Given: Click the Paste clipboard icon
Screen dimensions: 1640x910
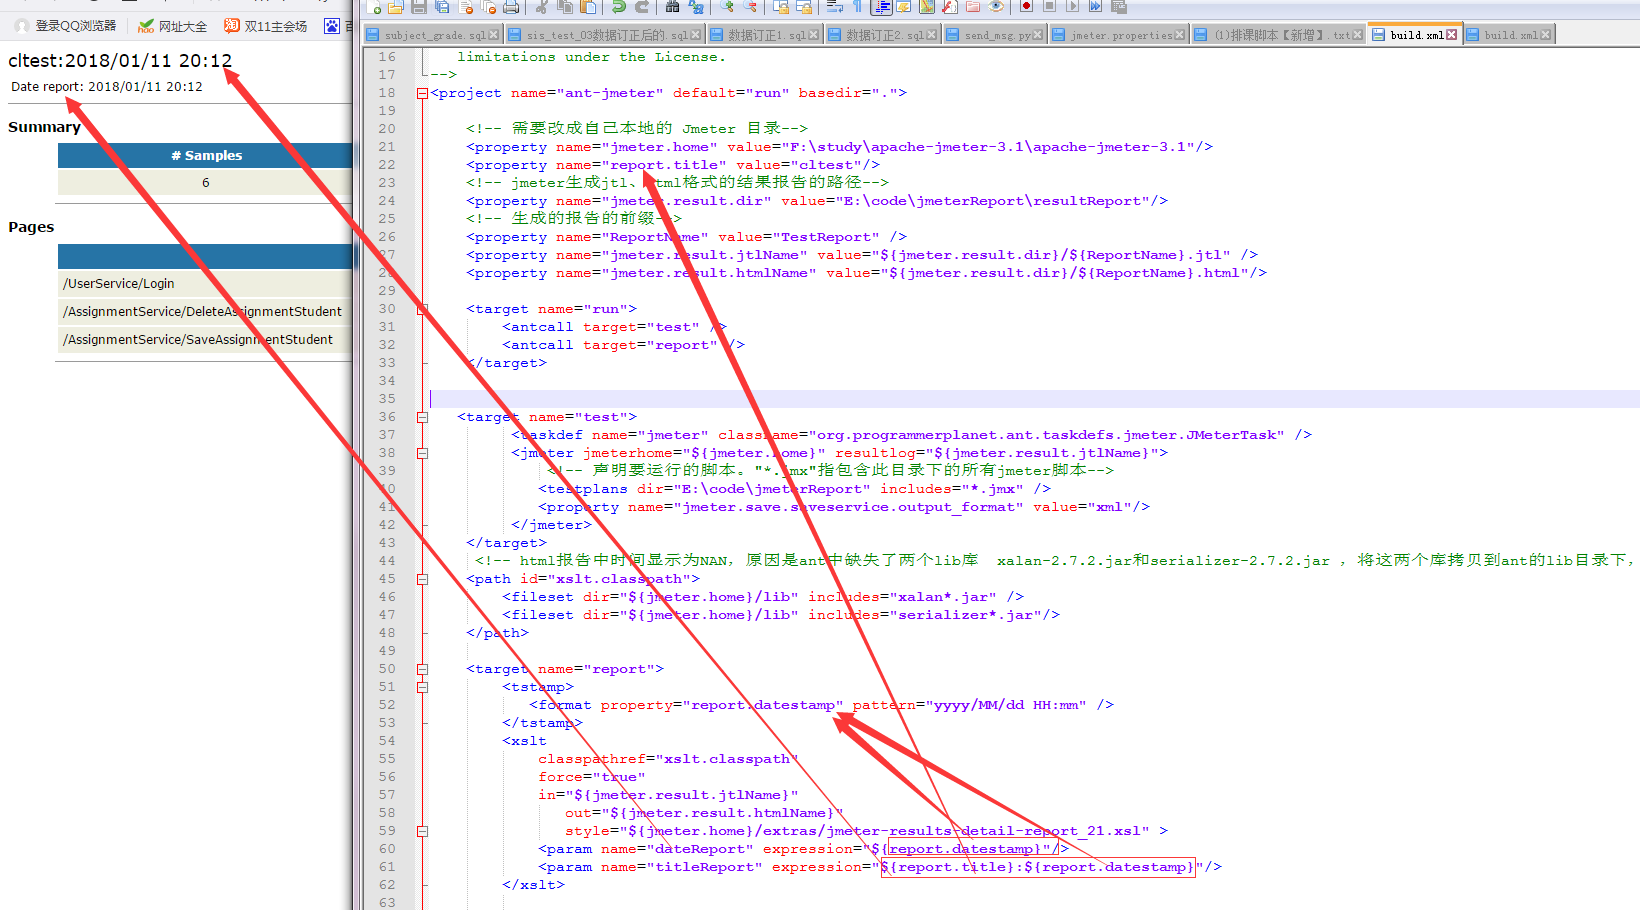Looking at the screenshot, I should [588, 6].
